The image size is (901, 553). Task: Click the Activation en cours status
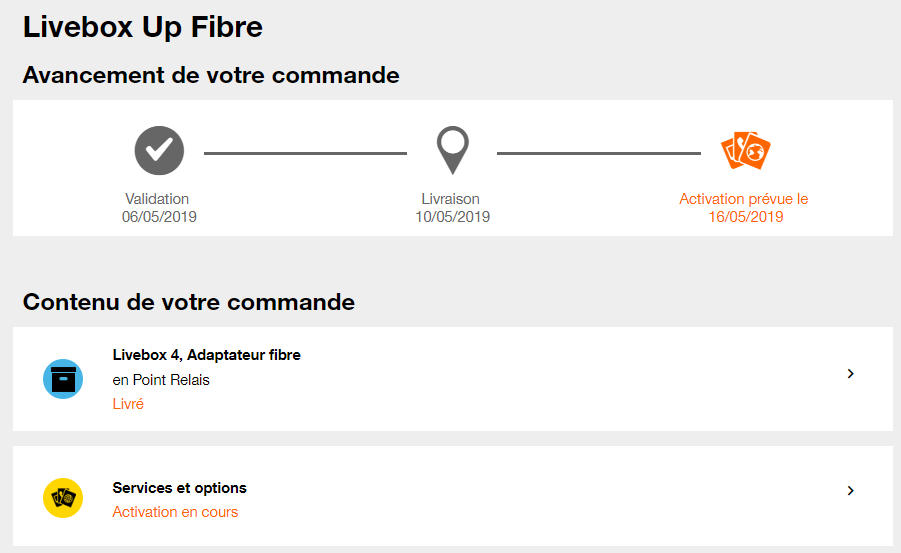(175, 512)
